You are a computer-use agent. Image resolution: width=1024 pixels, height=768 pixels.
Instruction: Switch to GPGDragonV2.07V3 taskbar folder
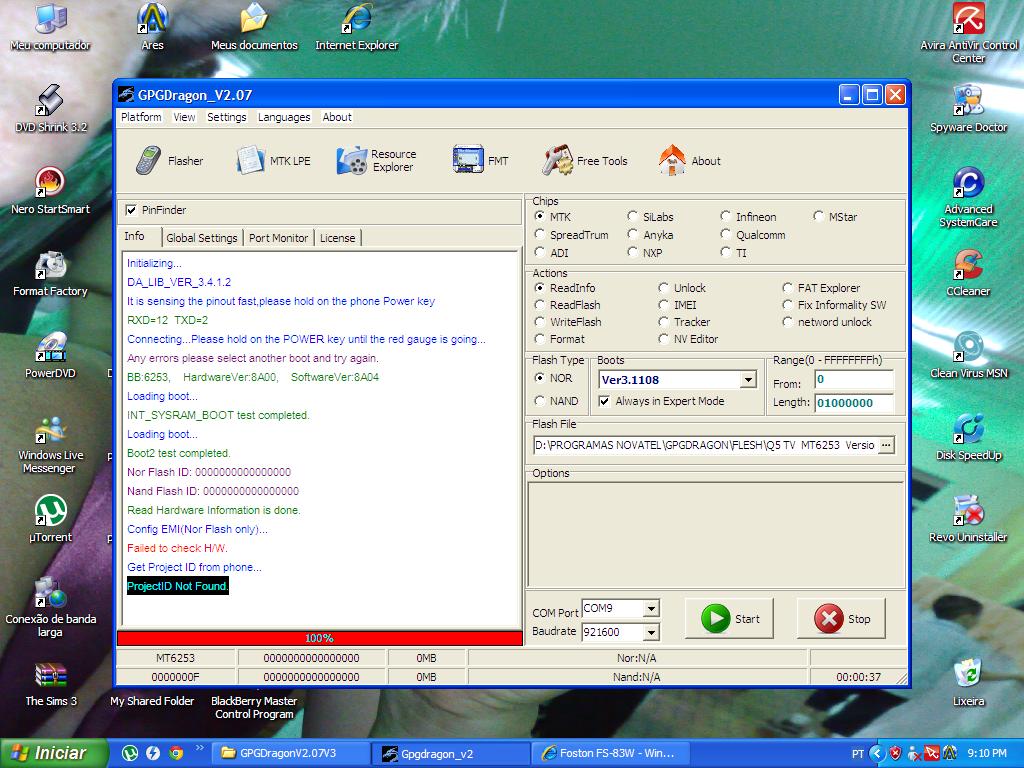click(x=291, y=753)
